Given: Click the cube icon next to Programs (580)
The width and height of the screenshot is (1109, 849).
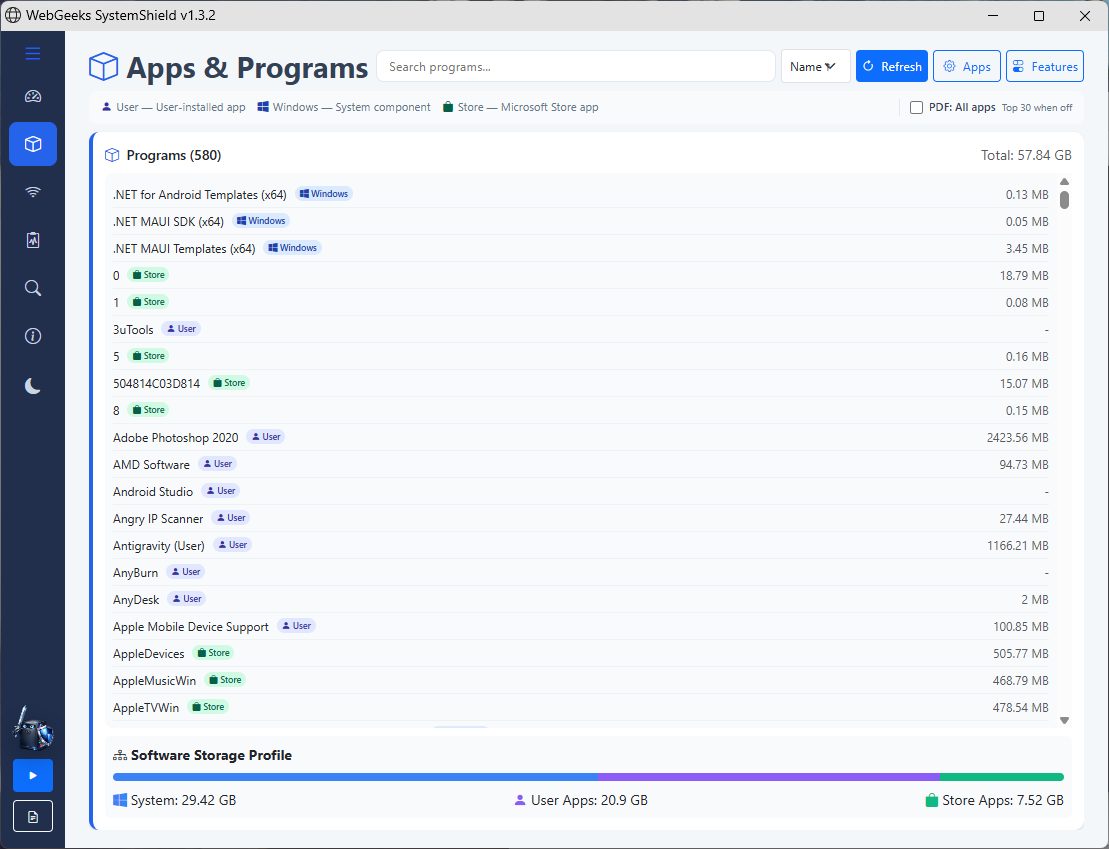Looking at the screenshot, I should pos(112,155).
